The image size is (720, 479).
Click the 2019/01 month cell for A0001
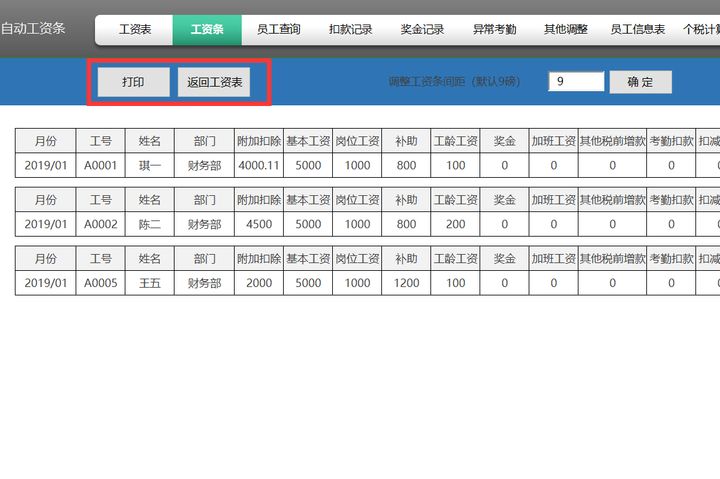pyautogui.click(x=45, y=165)
